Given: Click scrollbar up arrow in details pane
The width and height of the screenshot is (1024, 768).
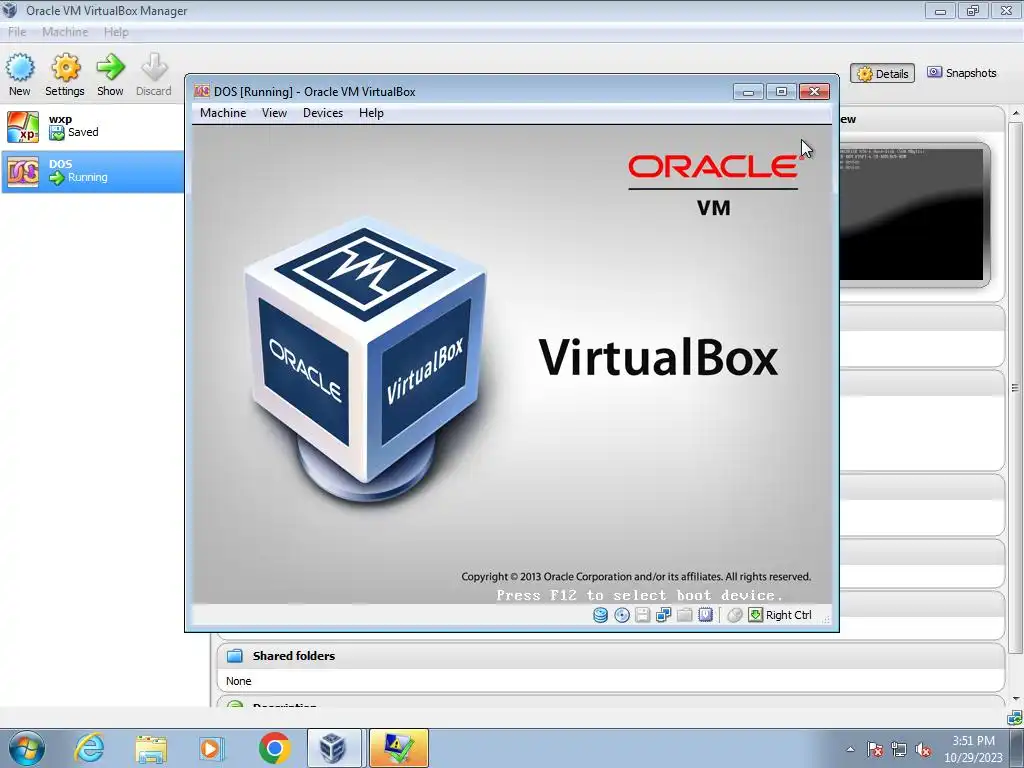Looking at the screenshot, I should click(x=1016, y=114).
